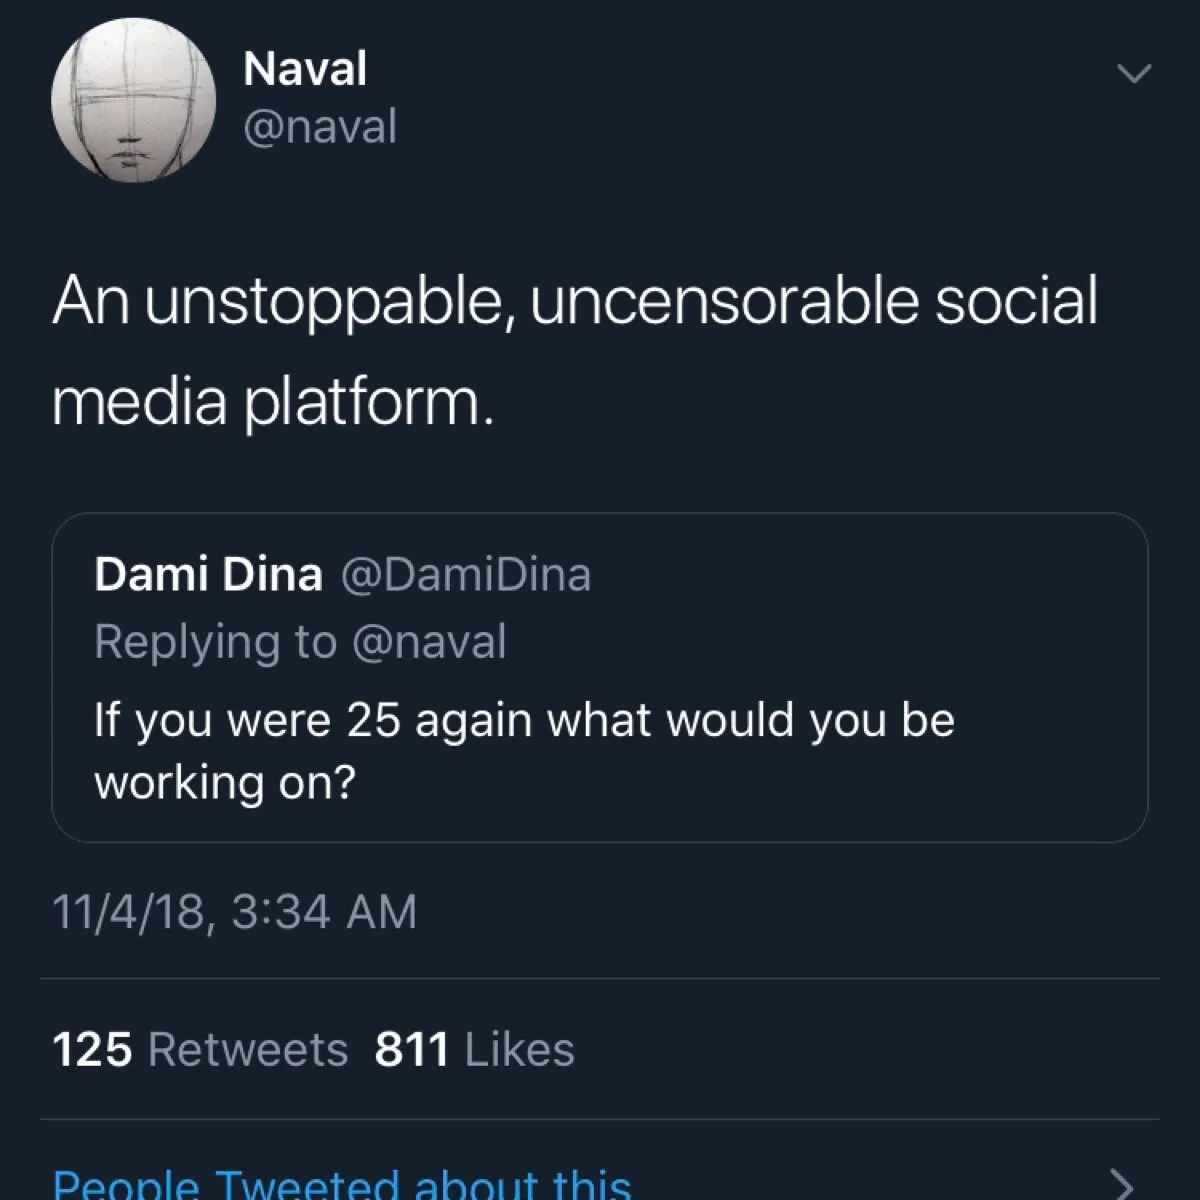Click Replying to @naval mention

coord(429,642)
